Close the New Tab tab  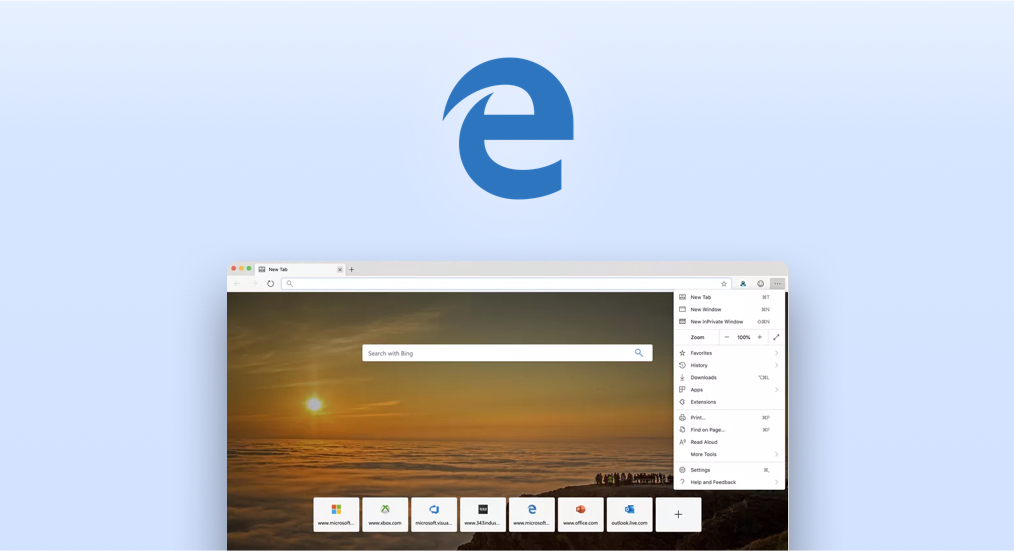339,269
